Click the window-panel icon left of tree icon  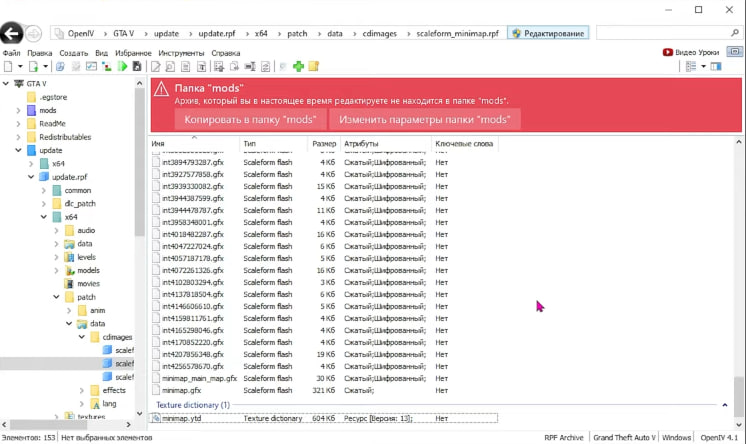click(91, 67)
